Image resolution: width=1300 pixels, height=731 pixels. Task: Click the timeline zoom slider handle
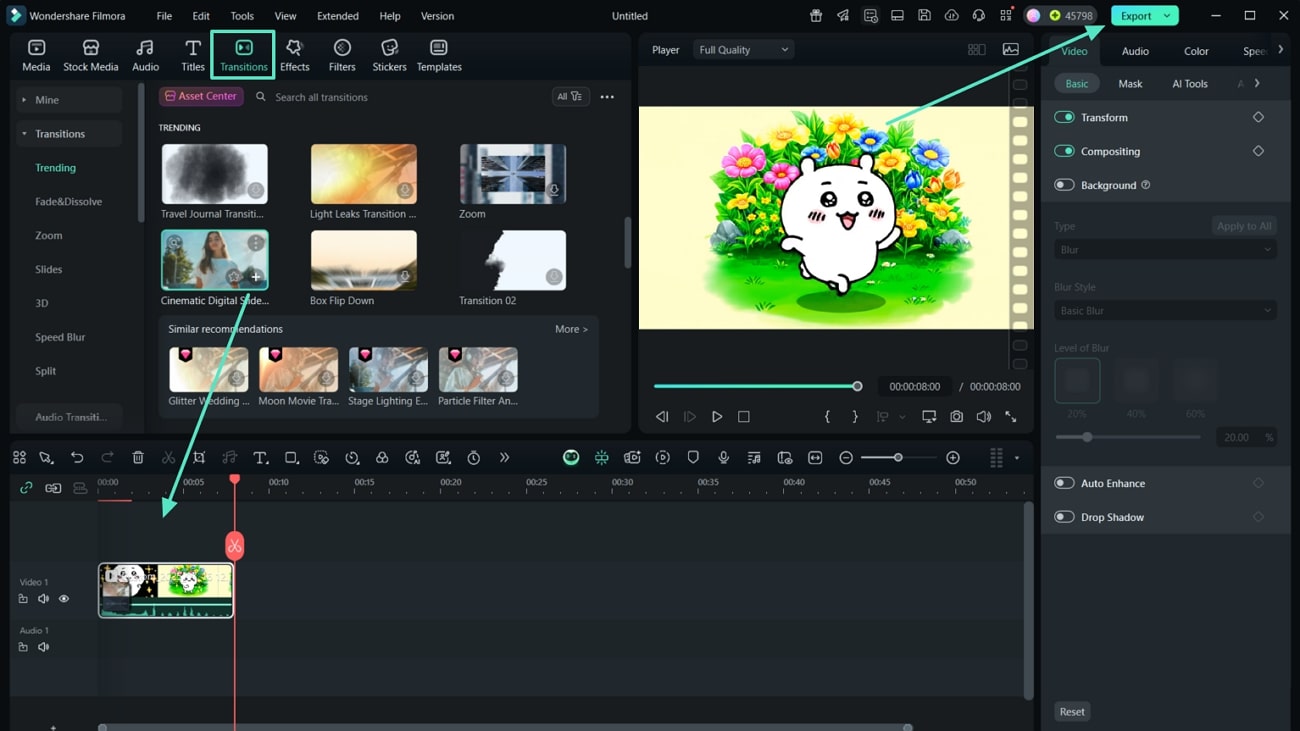898,457
